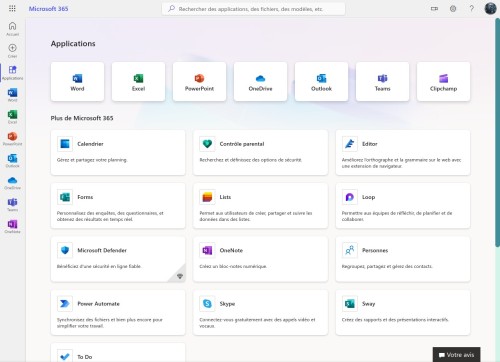
Task: Click the Skype card title text
Action: (227, 304)
